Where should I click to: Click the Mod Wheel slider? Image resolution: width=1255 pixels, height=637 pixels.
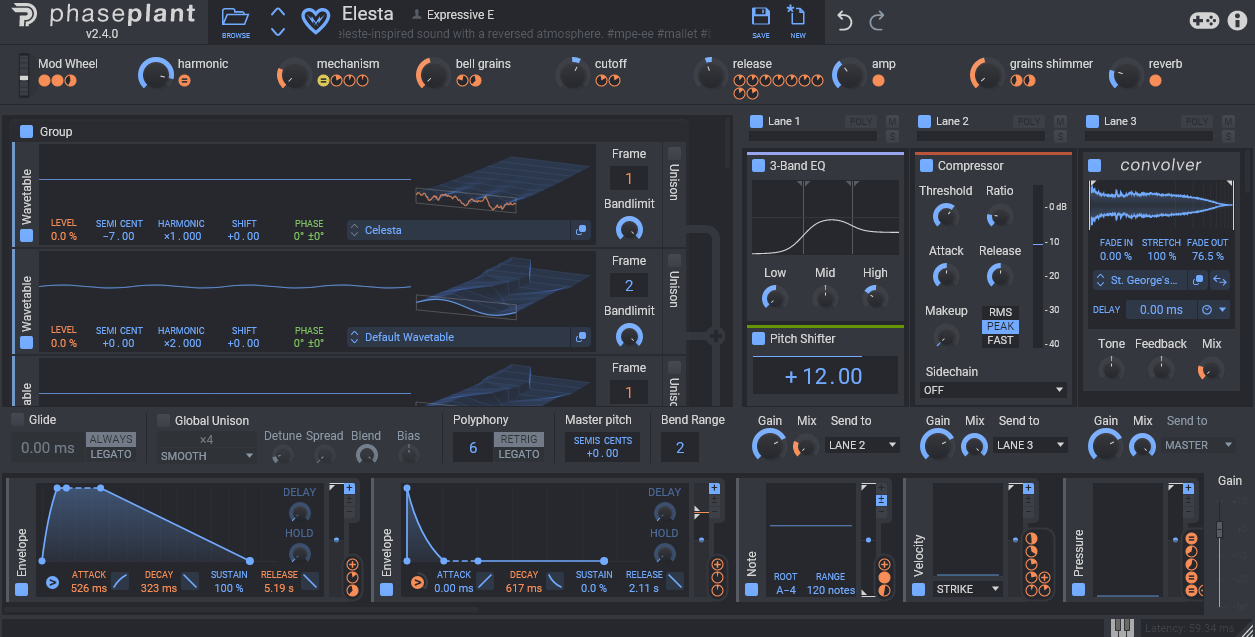coord(25,75)
